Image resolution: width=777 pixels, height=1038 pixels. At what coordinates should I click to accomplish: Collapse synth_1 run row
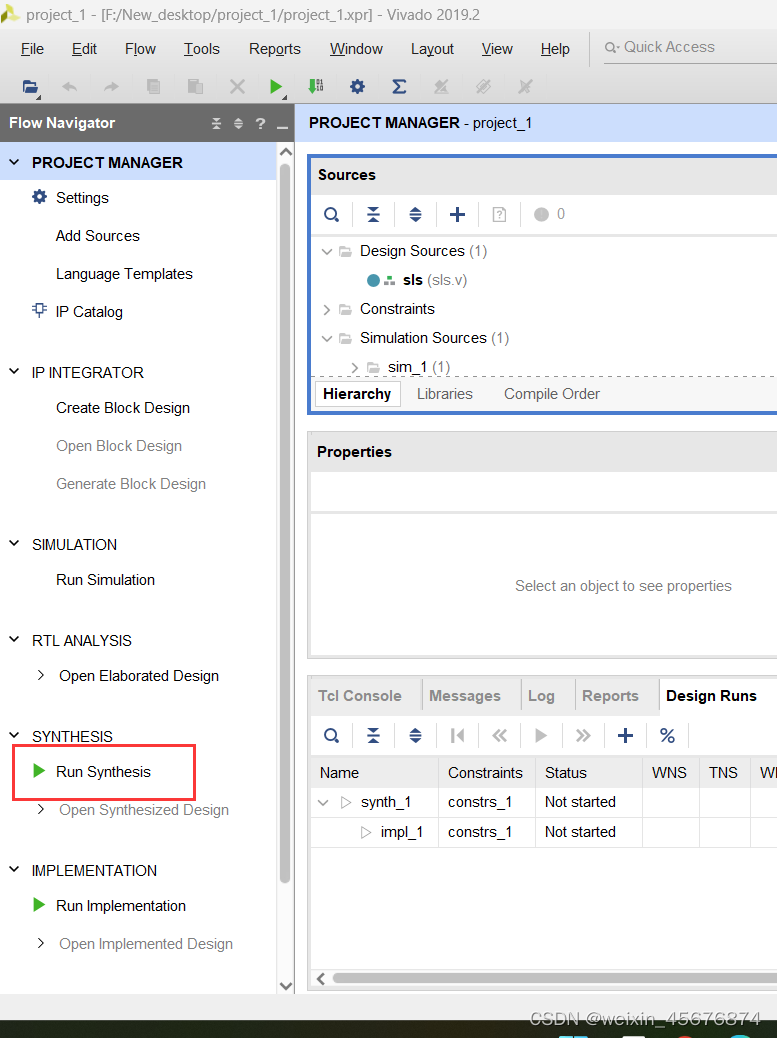(323, 802)
